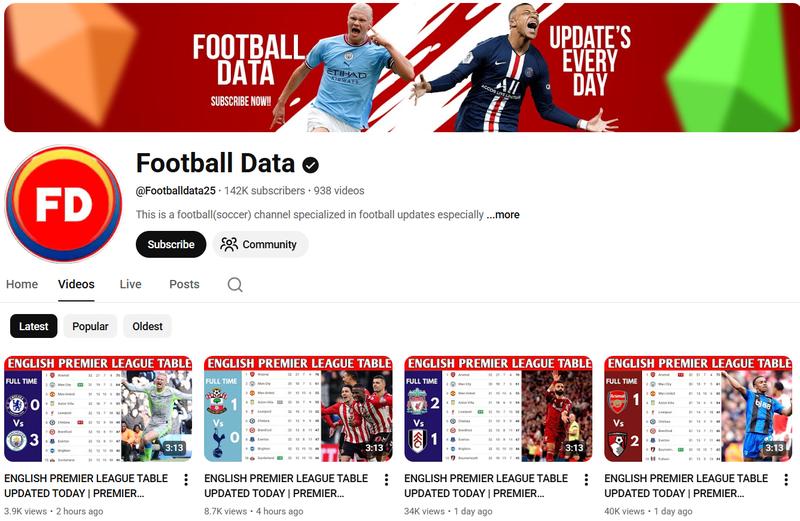Open the FD channel profile picture
Screen dimensions: 800x521
[x=63, y=204]
